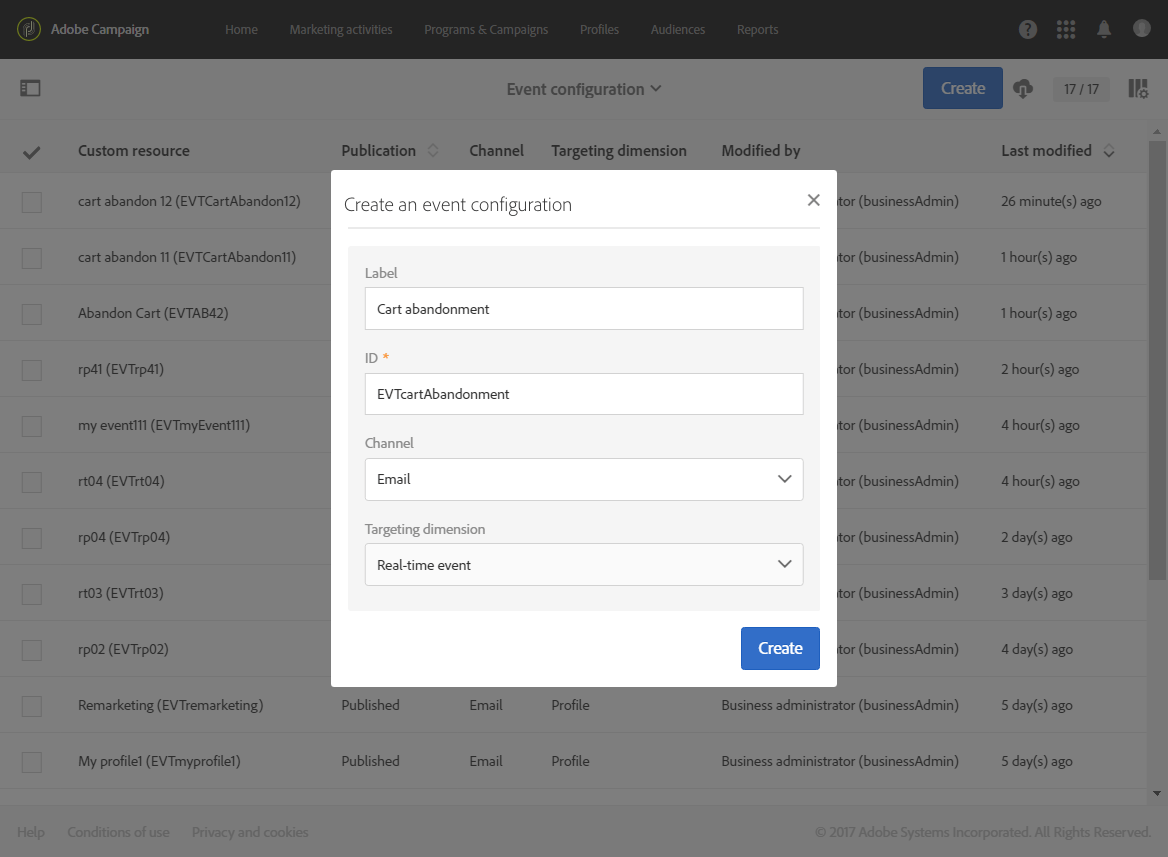Open the Privacy and cookies link
Viewport: 1168px width, 857px height.
250,831
